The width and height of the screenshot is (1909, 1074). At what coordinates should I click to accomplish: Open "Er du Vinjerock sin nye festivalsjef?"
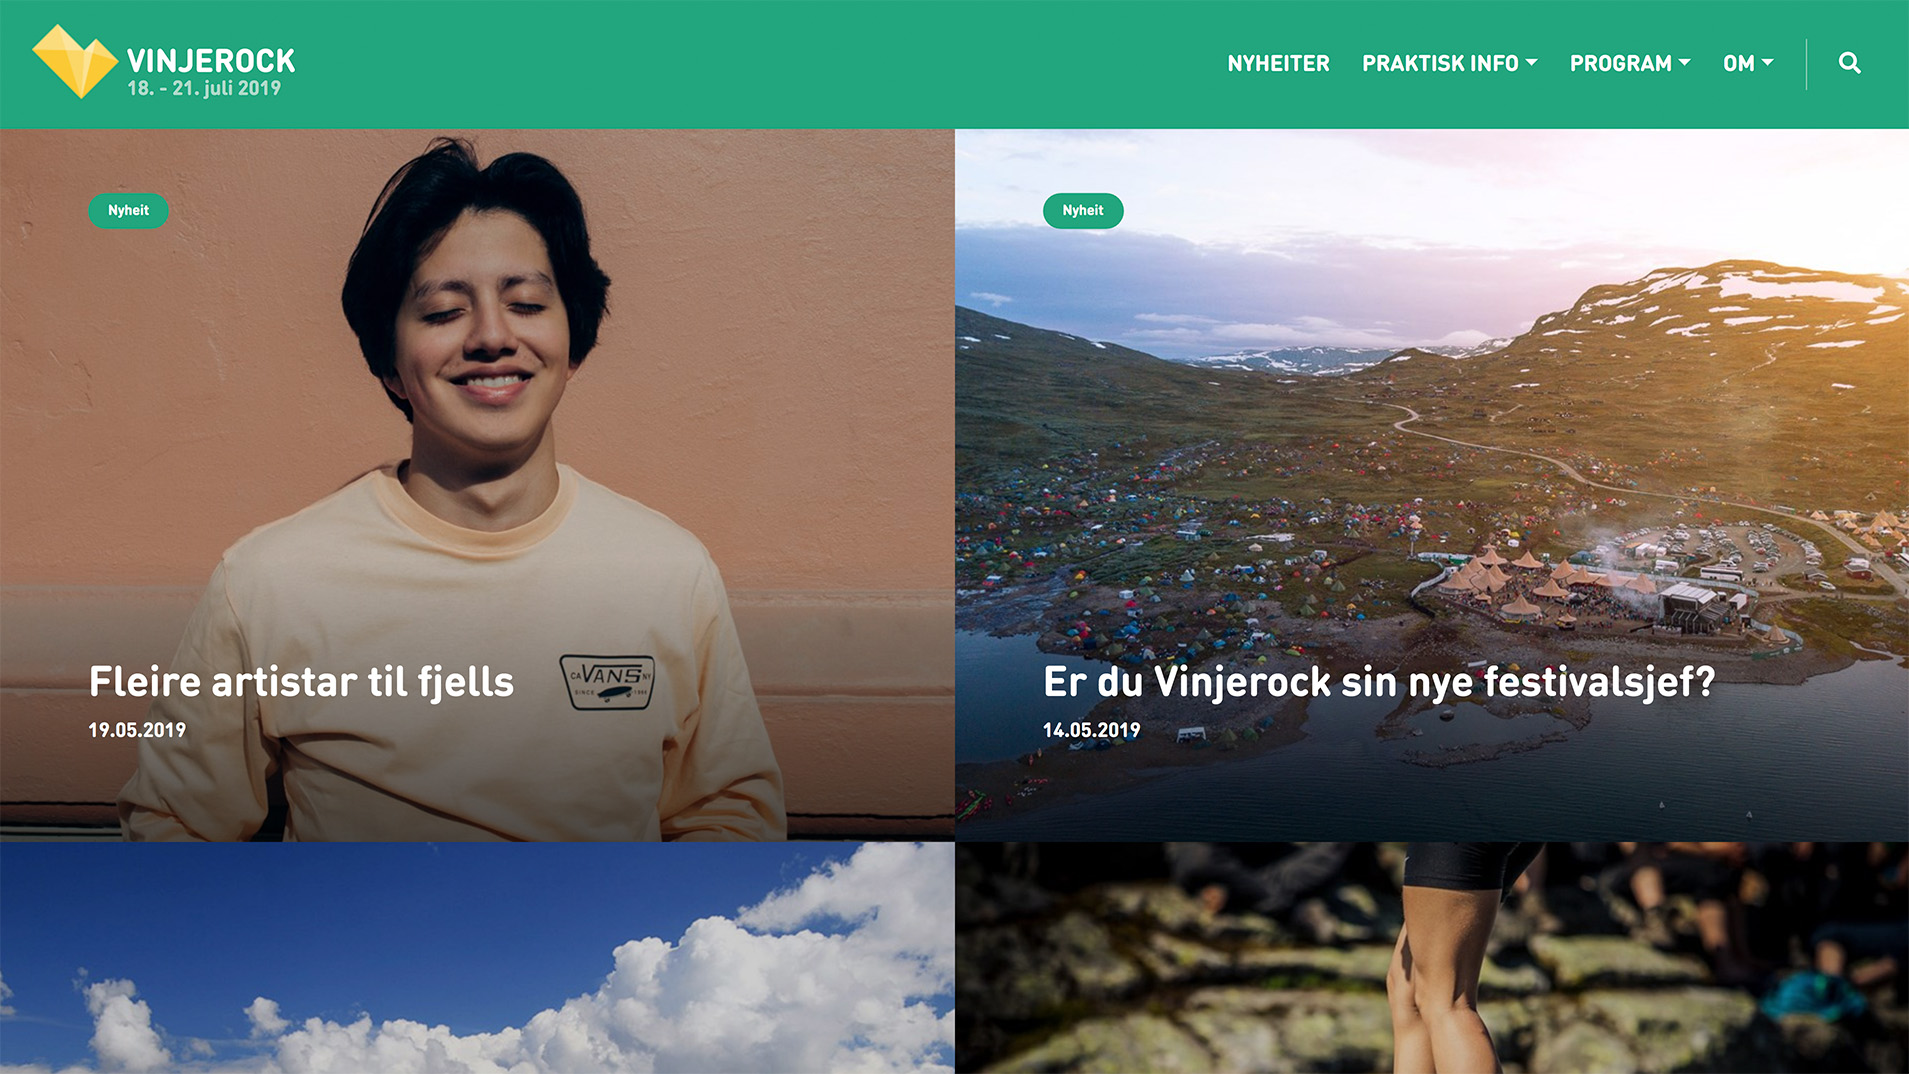[x=1379, y=682]
